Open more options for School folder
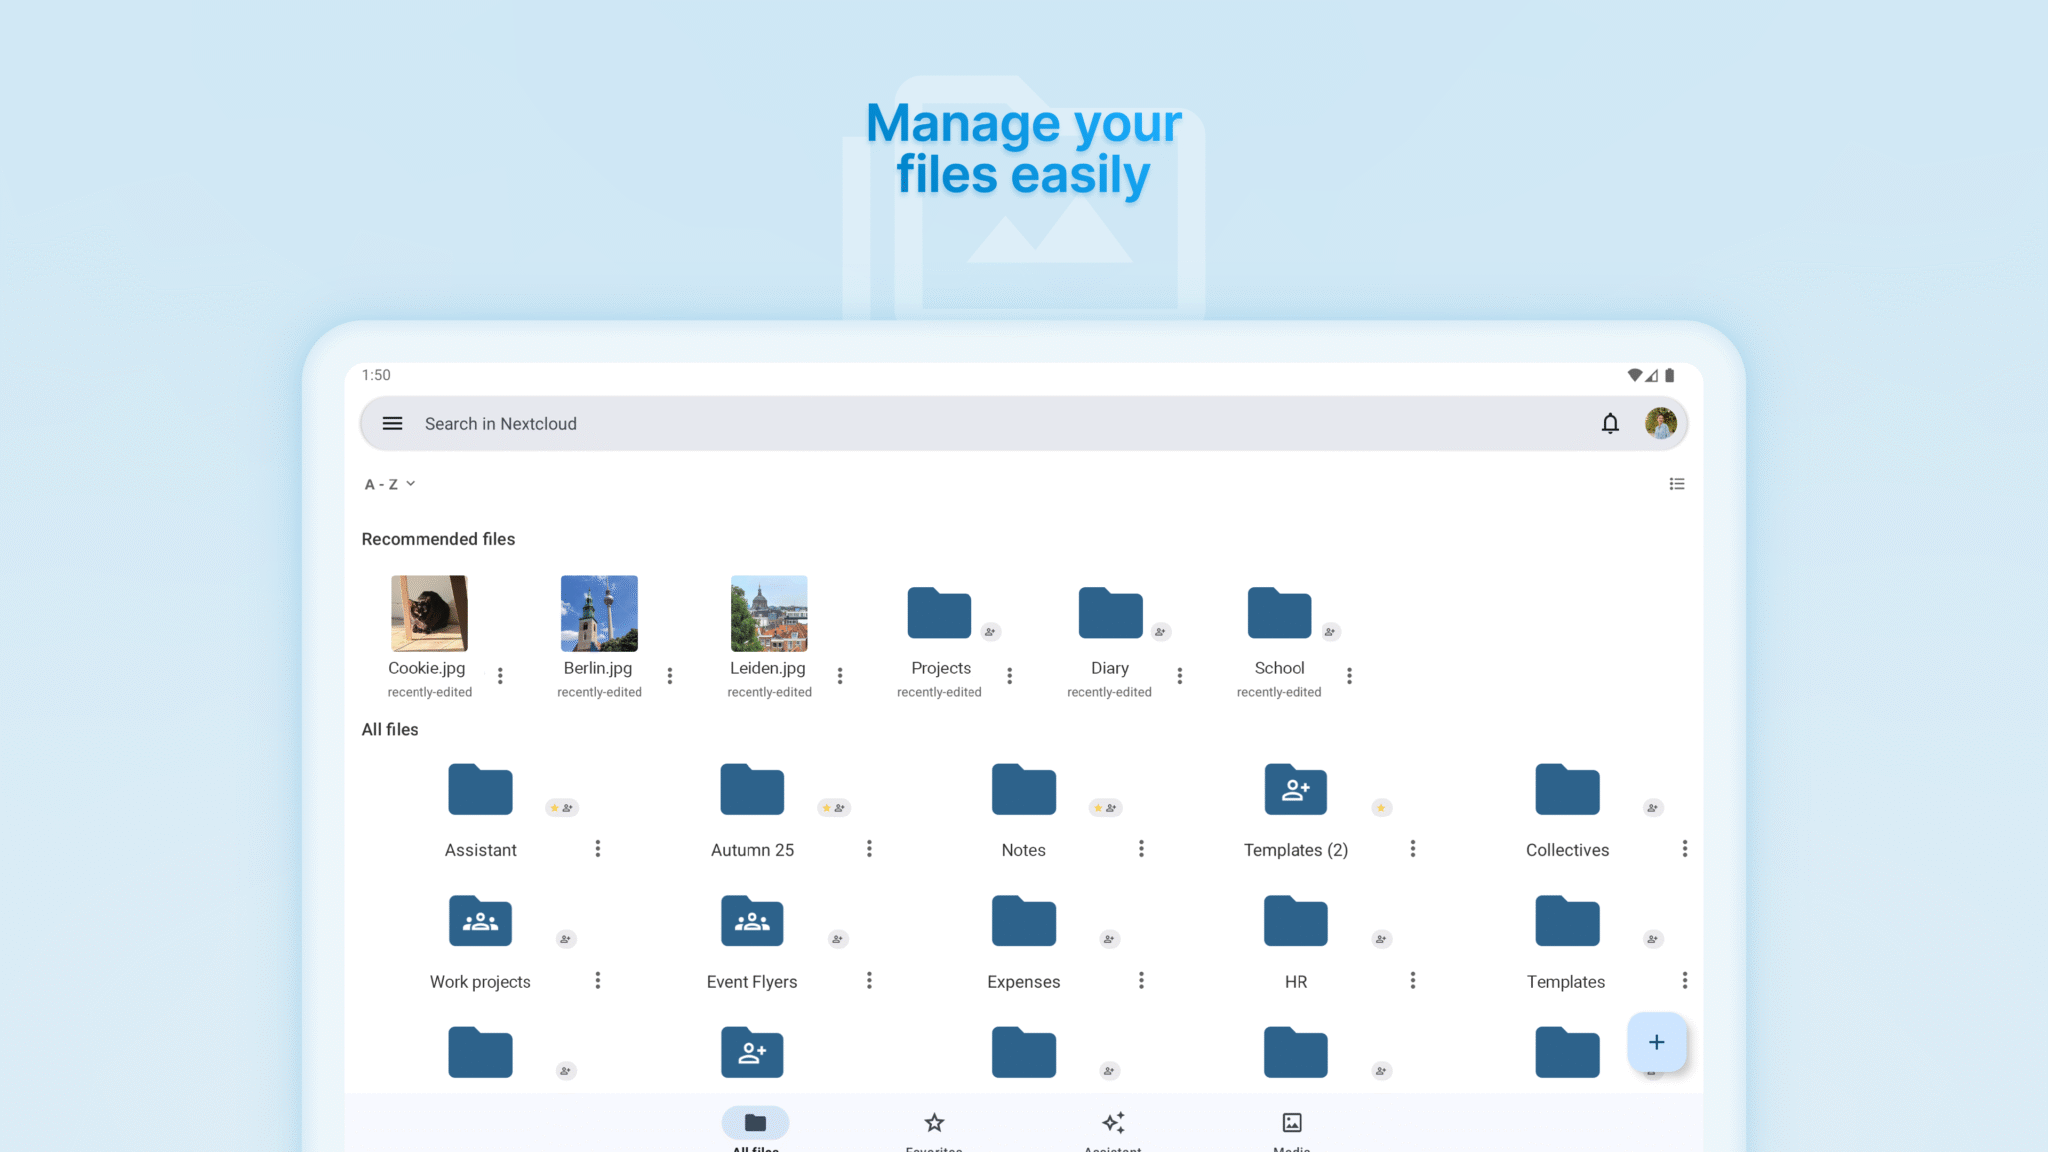The width and height of the screenshot is (2048, 1152). (x=1350, y=676)
